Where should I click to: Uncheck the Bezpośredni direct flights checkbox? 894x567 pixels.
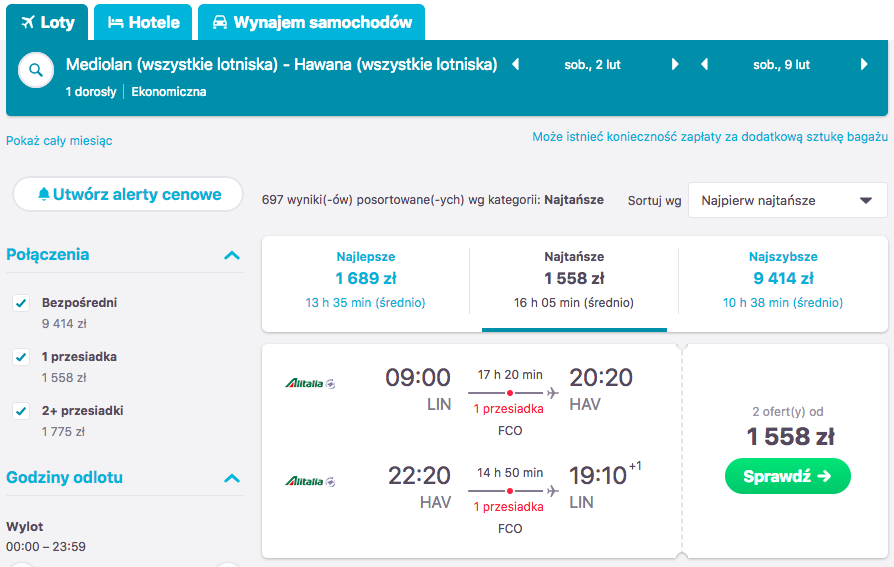(21, 303)
